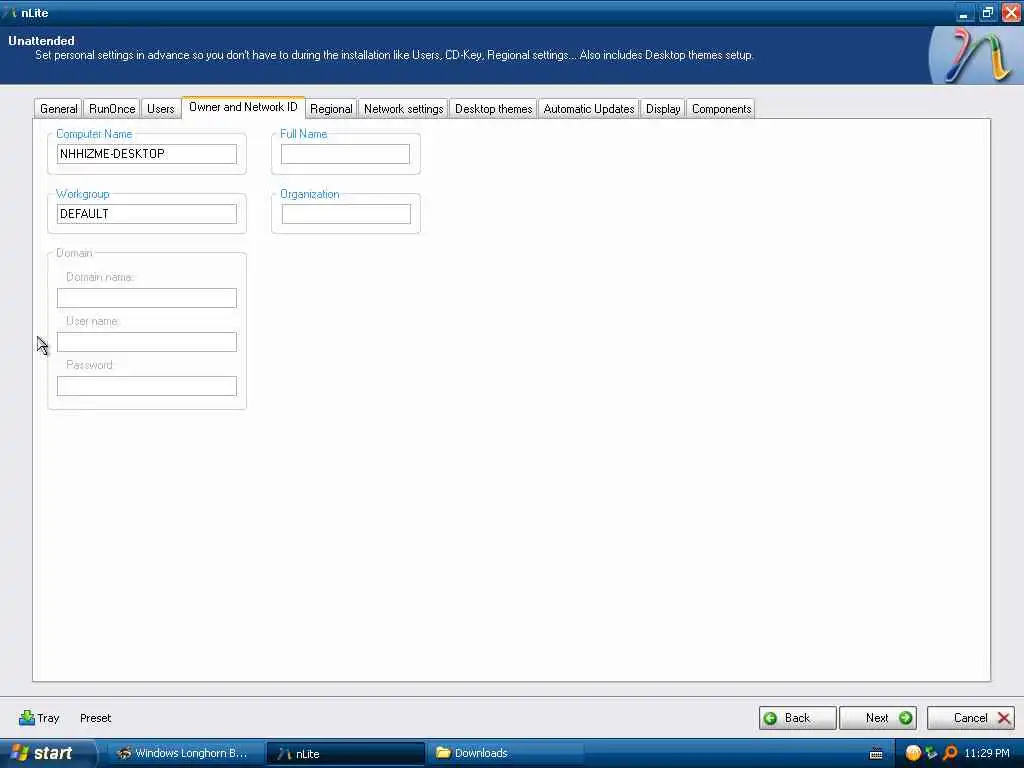Viewport: 1024px width, 768px height.
Task: Send nLite to Tray
Action: click(x=39, y=718)
